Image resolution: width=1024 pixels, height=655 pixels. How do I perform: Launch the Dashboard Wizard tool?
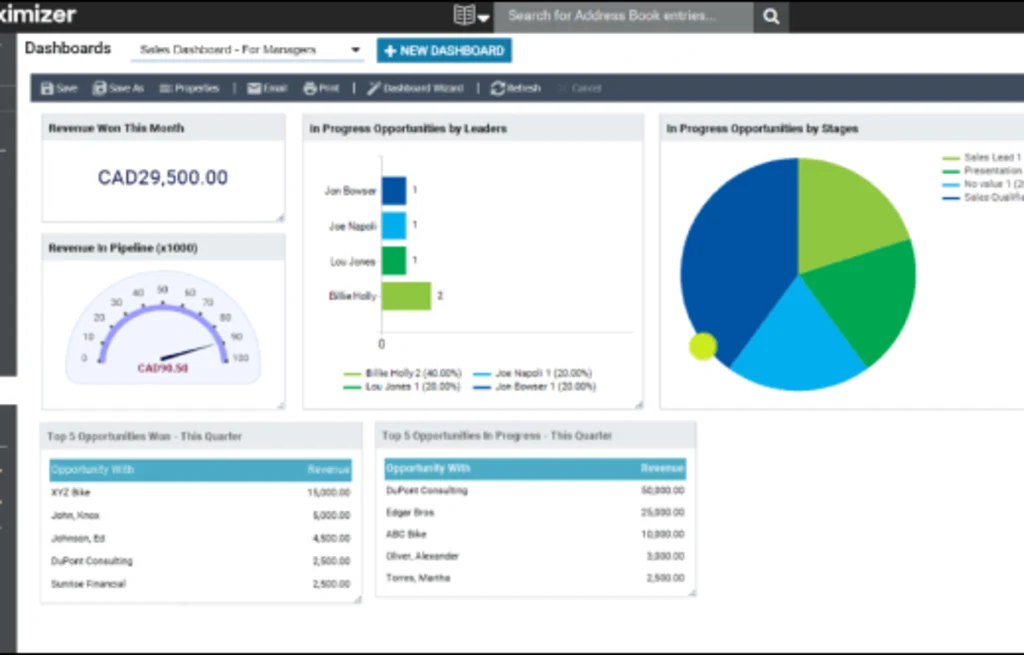pyautogui.click(x=415, y=88)
